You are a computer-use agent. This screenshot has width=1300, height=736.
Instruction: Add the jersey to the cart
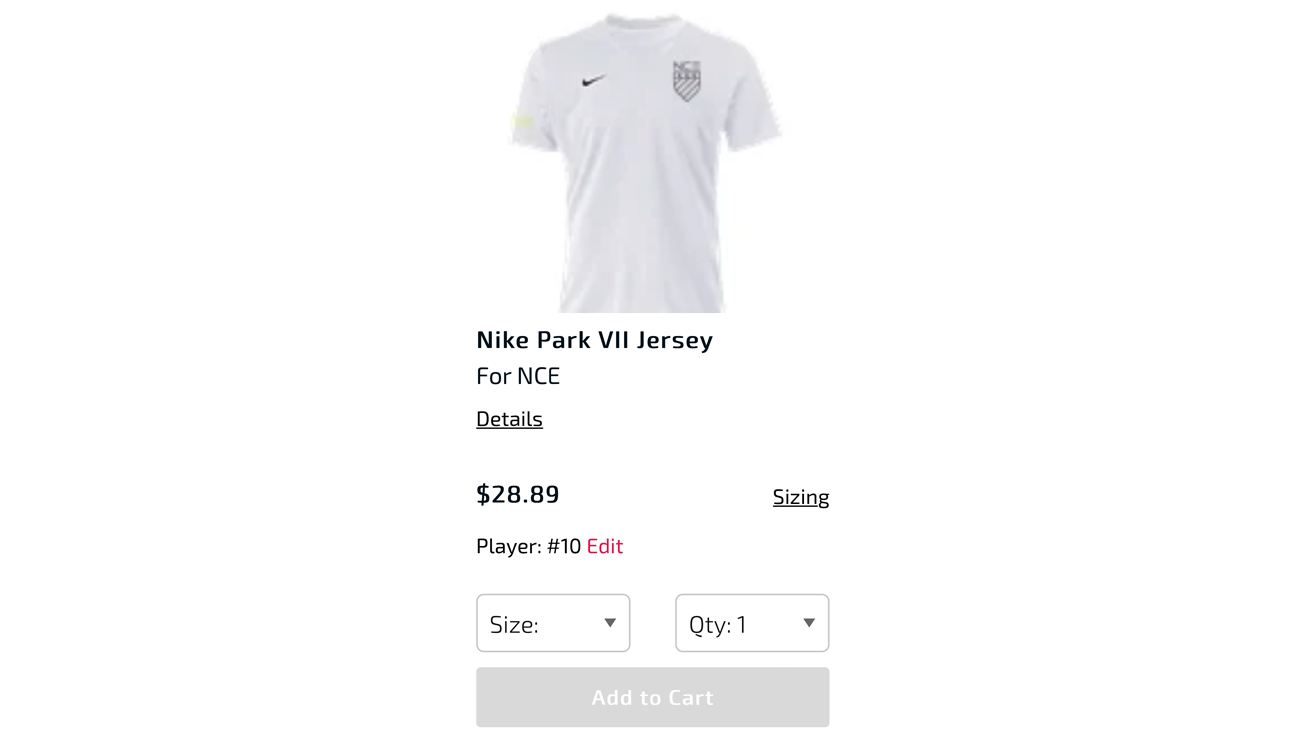(x=652, y=697)
